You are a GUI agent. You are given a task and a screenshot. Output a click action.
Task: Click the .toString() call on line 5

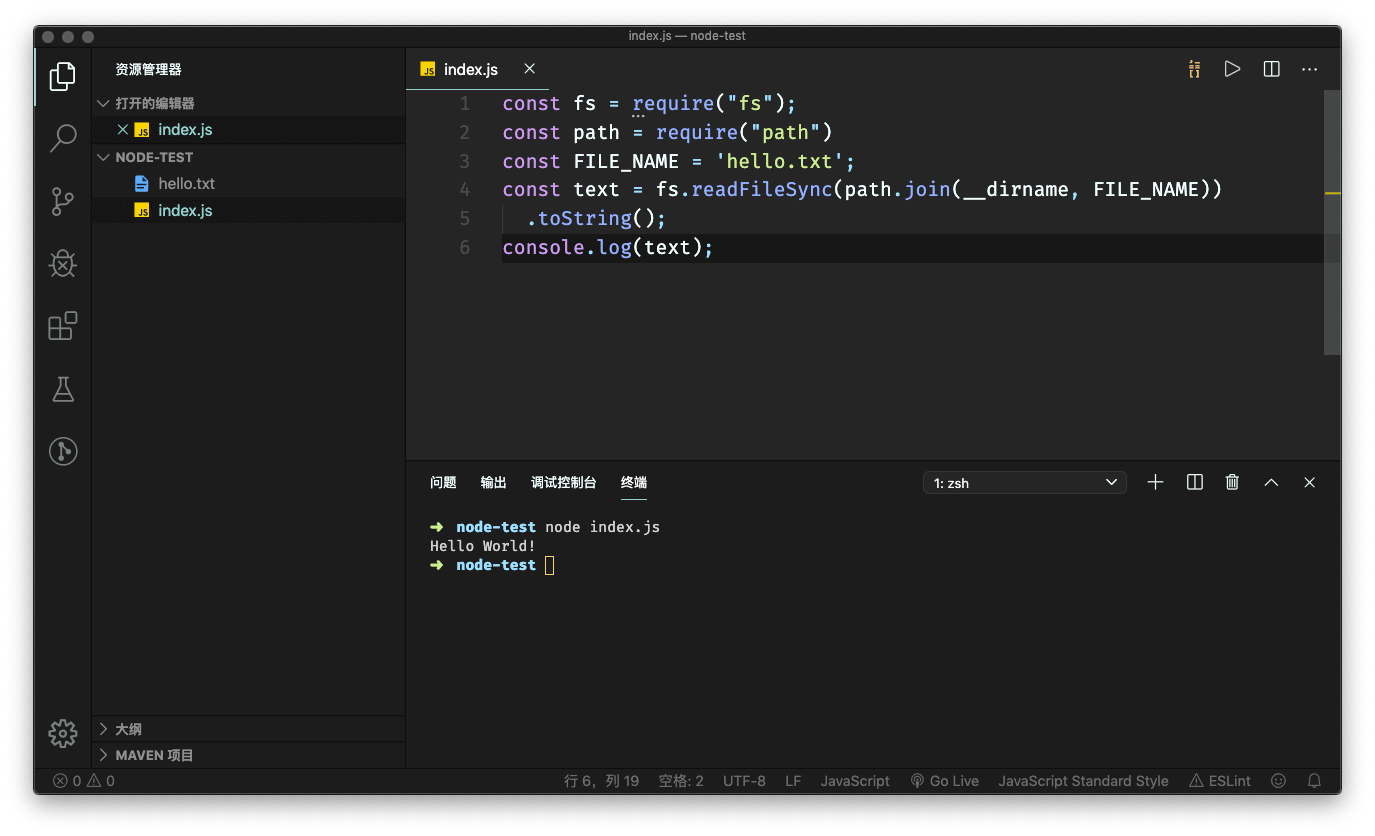[x=596, y=219]
